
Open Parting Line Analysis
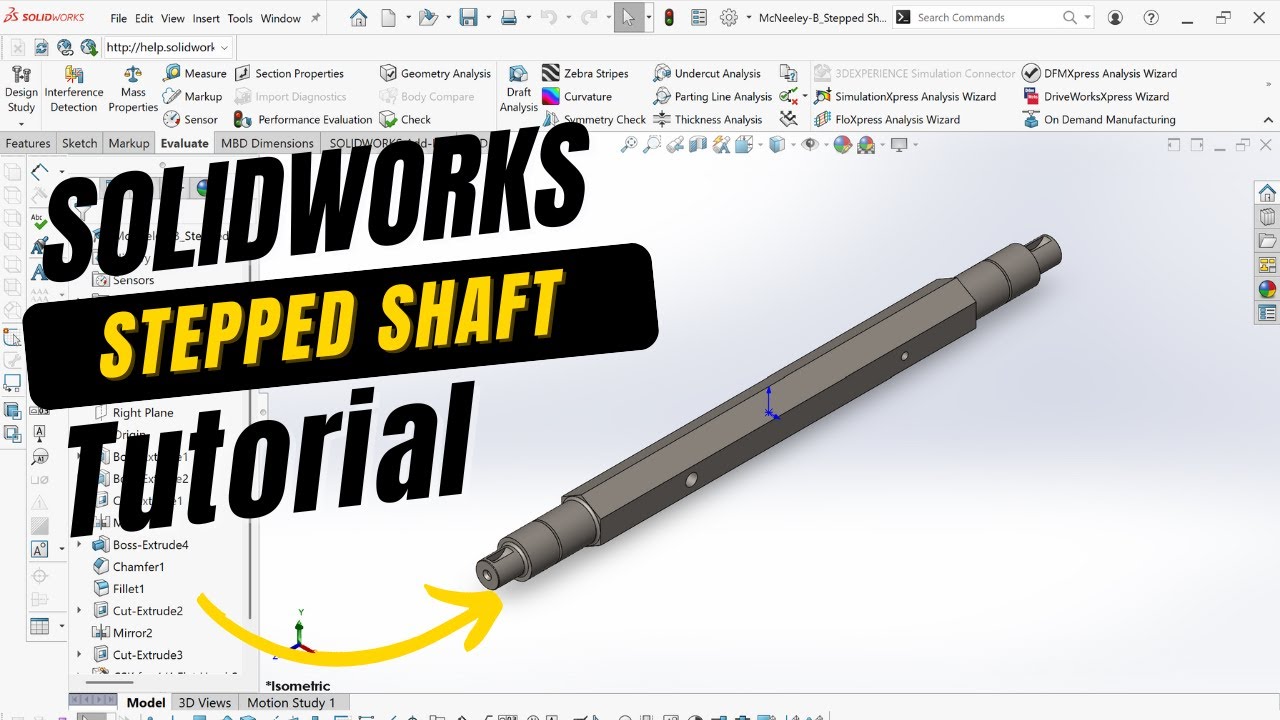pos(712,96)
